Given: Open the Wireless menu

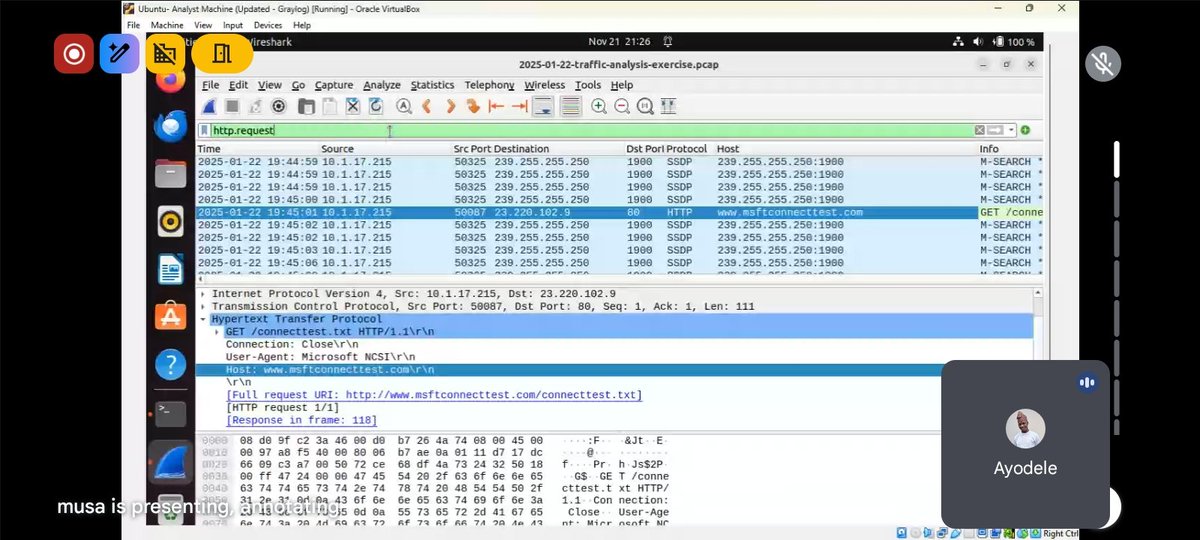Looking at the screenshot, I should 544,85.
